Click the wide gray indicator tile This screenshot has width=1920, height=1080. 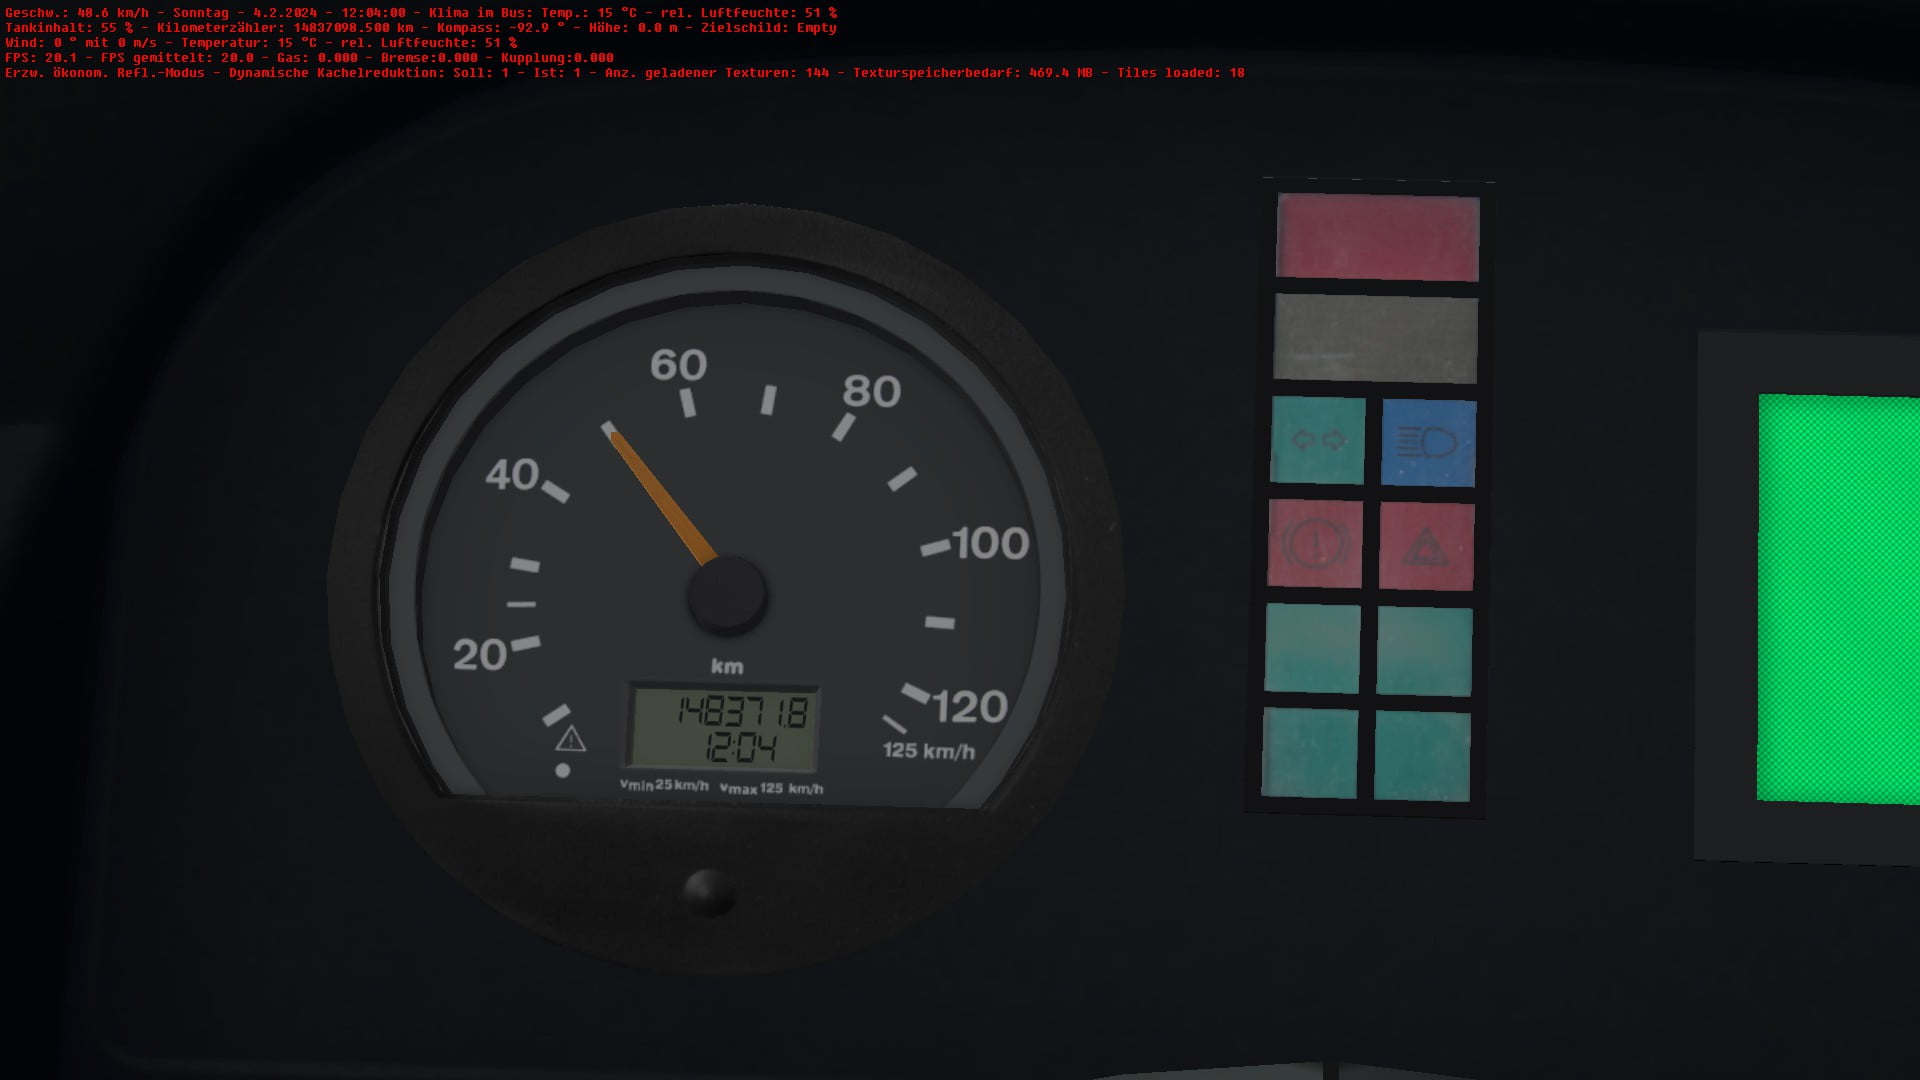tap(1375, 339)
